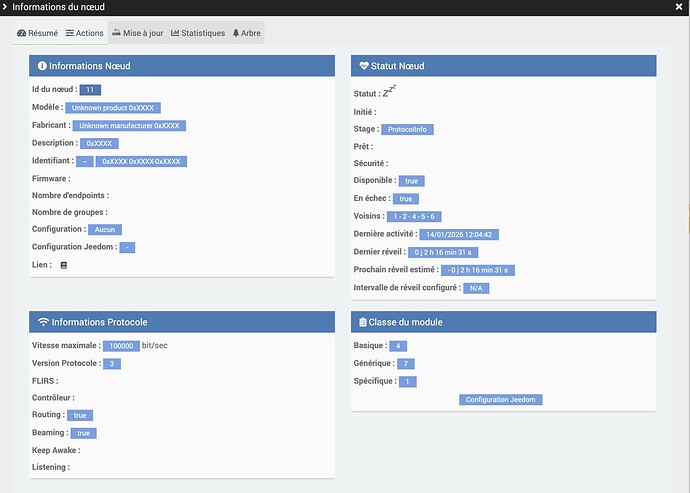Click the Description value 0xXXXX

(x=99, y=143)
